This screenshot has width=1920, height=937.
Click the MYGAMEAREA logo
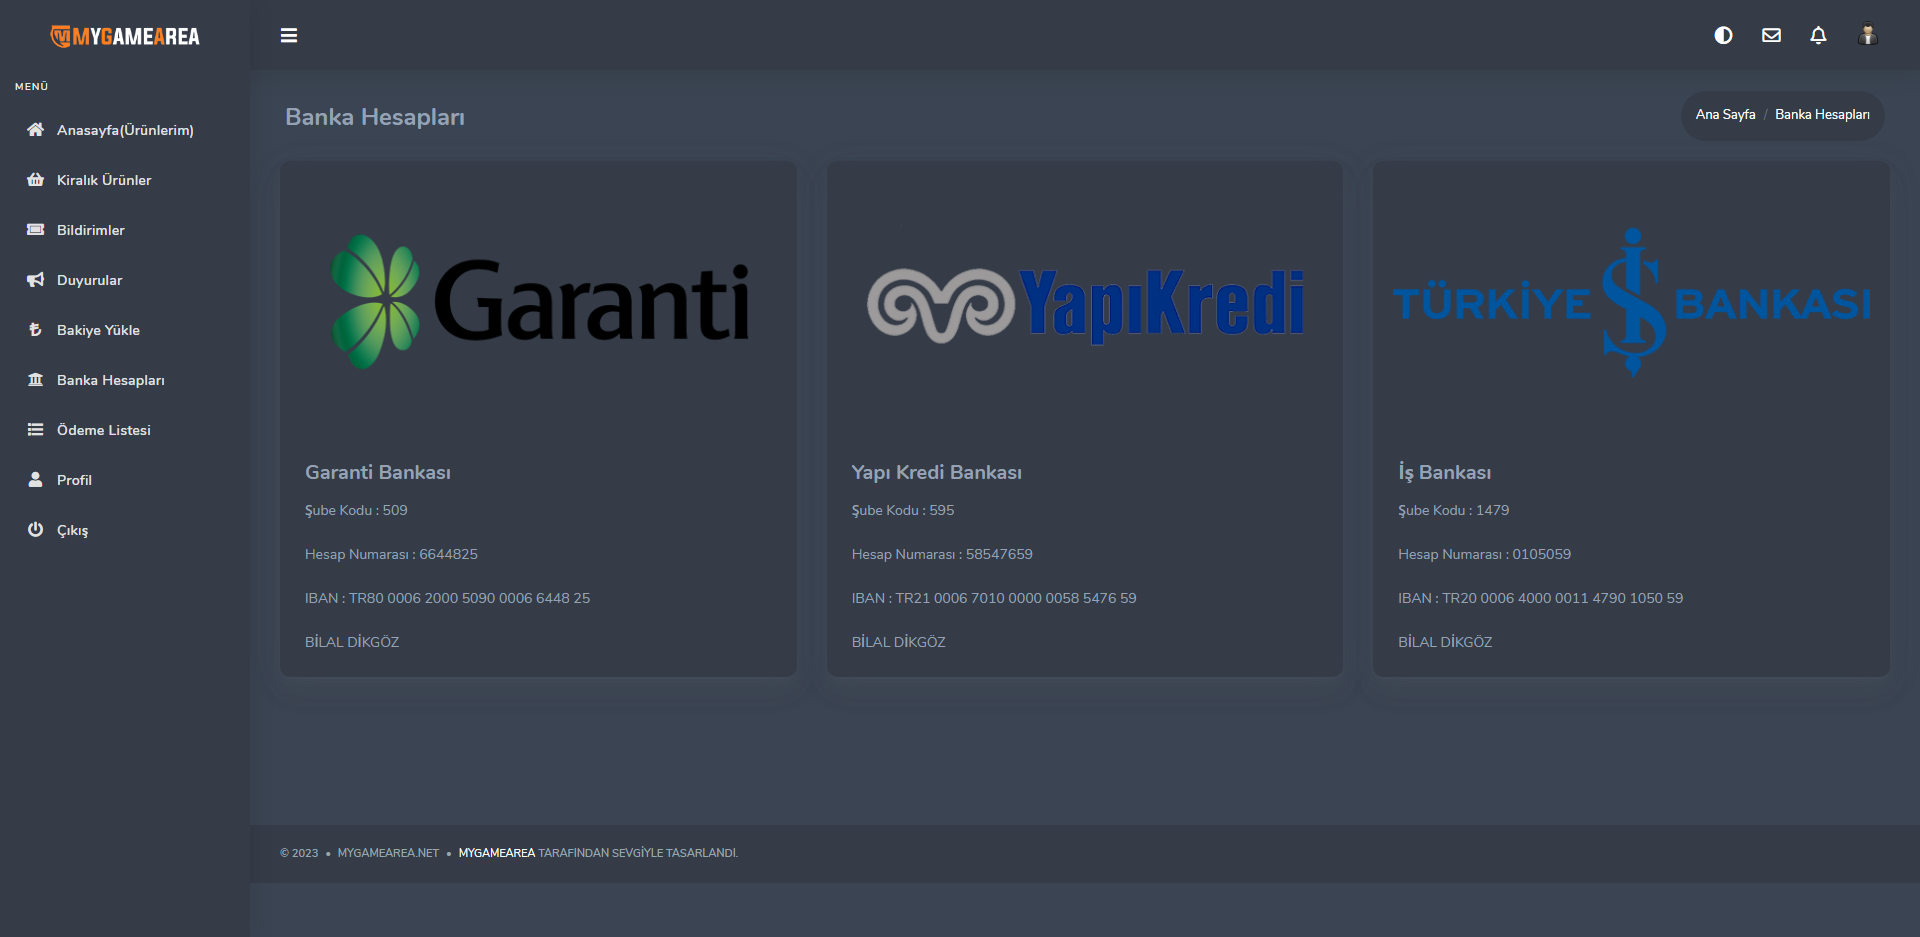point(125,37)
